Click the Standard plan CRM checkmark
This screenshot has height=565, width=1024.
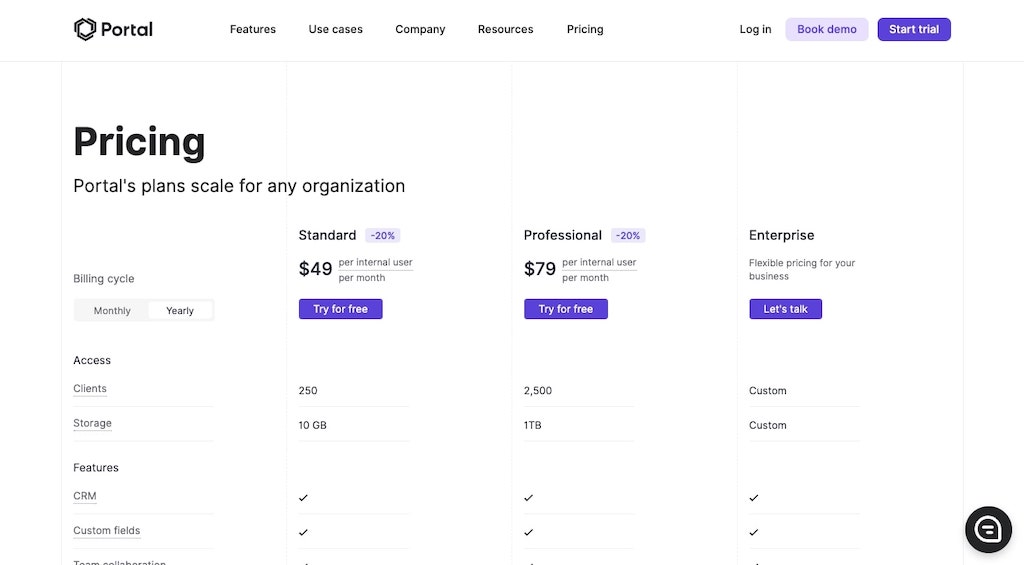coord(303,497)
